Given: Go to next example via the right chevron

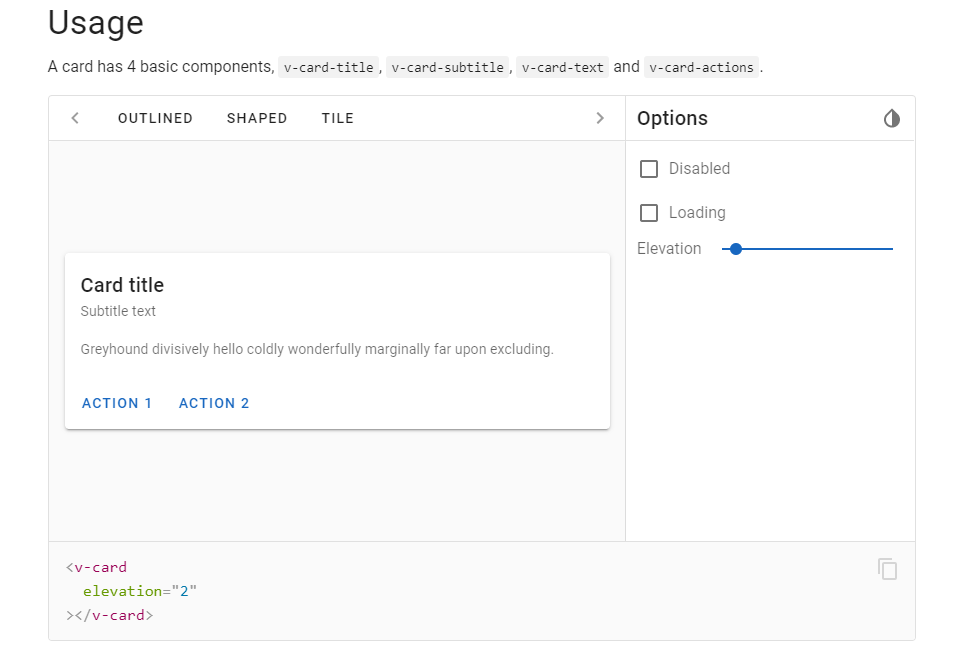Looking at the screenshot, I should point(600,118).
